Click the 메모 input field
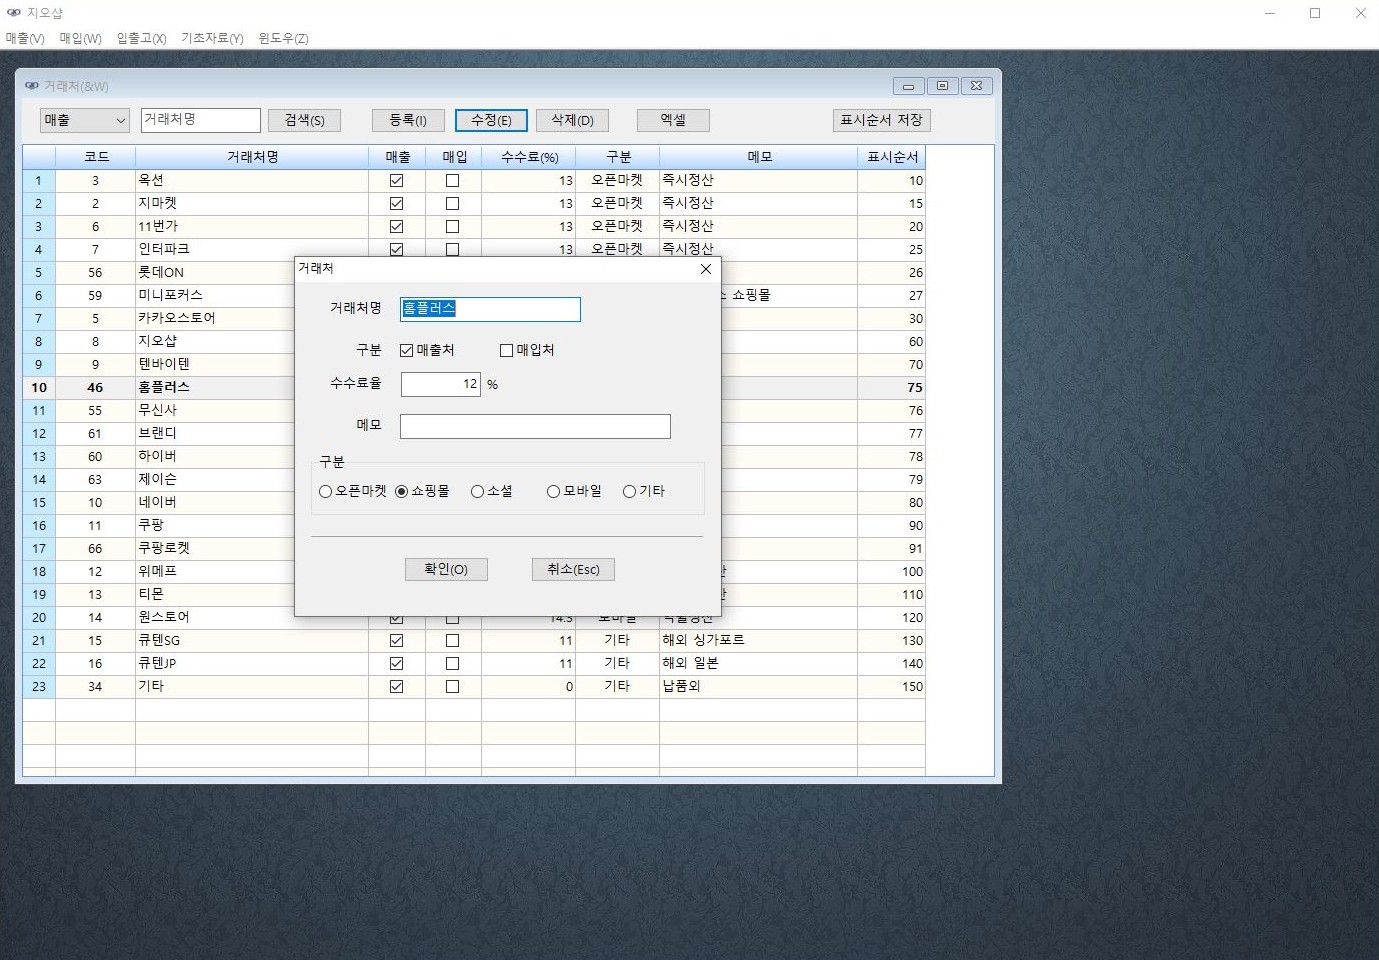 535,427
